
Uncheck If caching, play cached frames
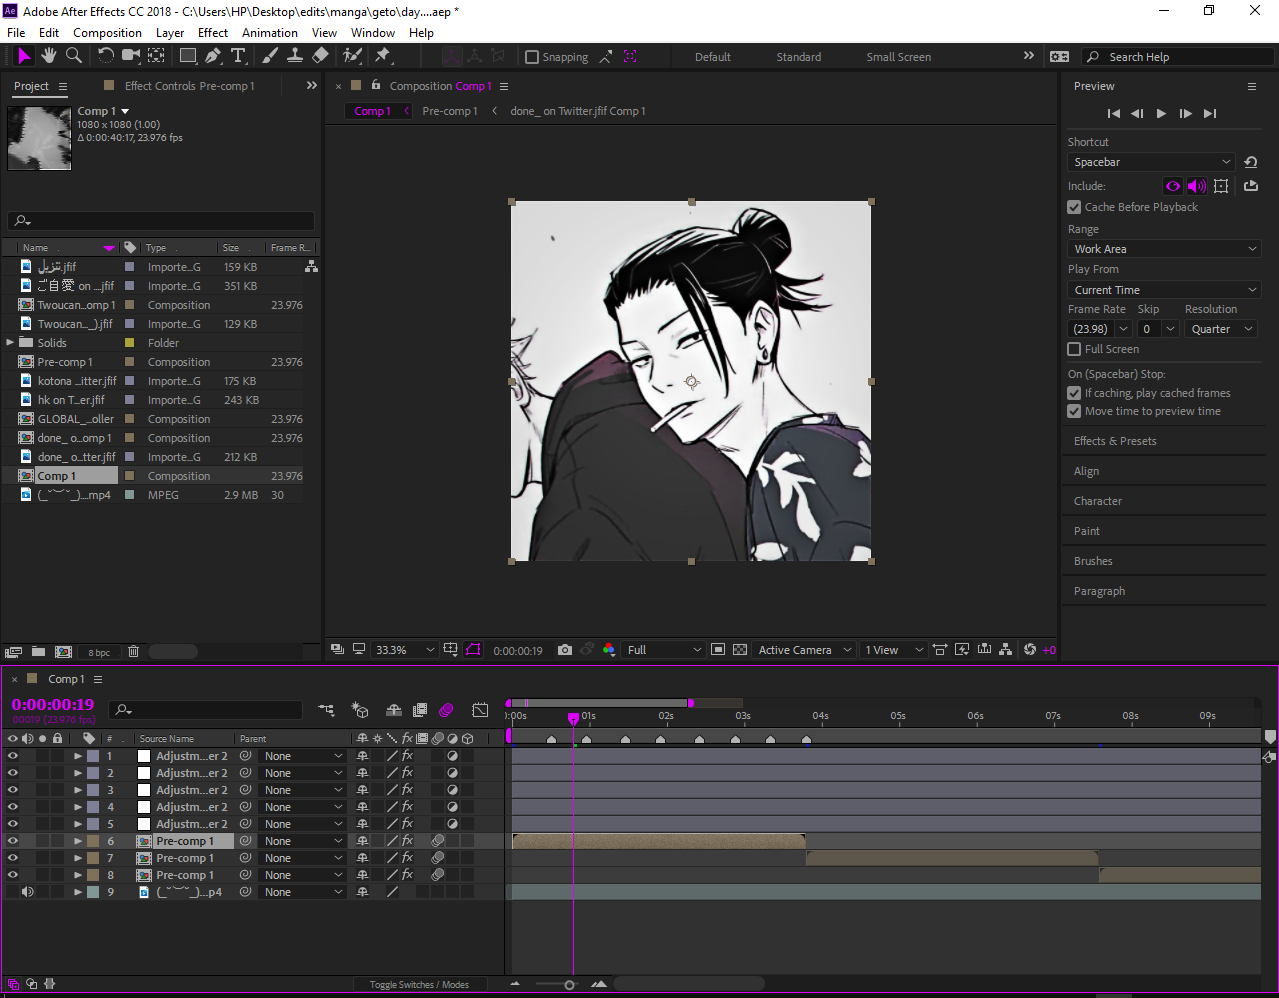(1074, 393)
